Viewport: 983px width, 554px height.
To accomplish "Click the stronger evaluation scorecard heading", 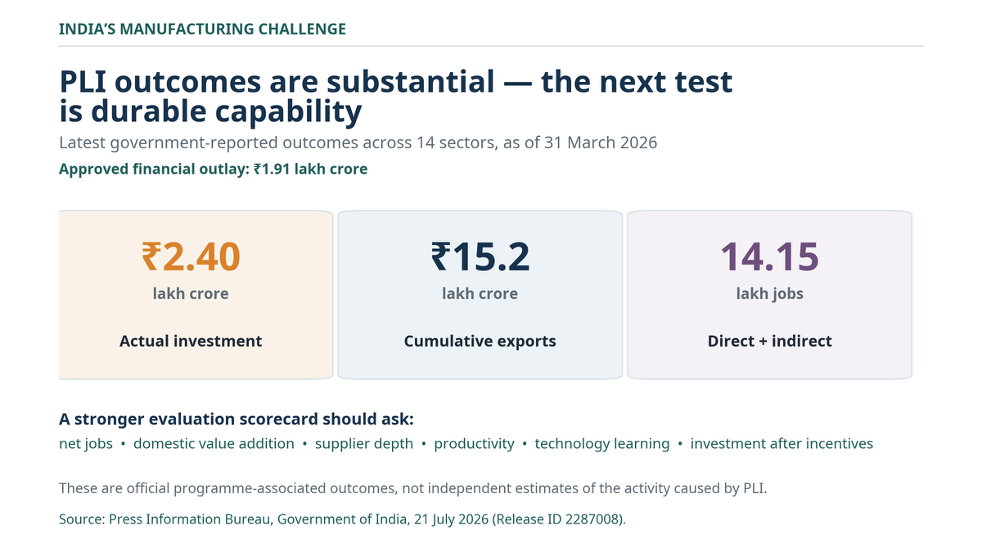I will click(x=236, y=419).
